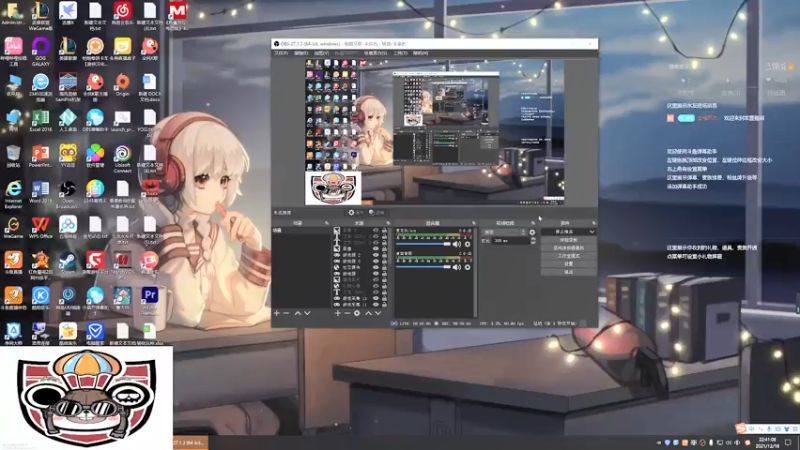
Task: Select the Internet Explorer desktop icon
Action: (13, 194)
